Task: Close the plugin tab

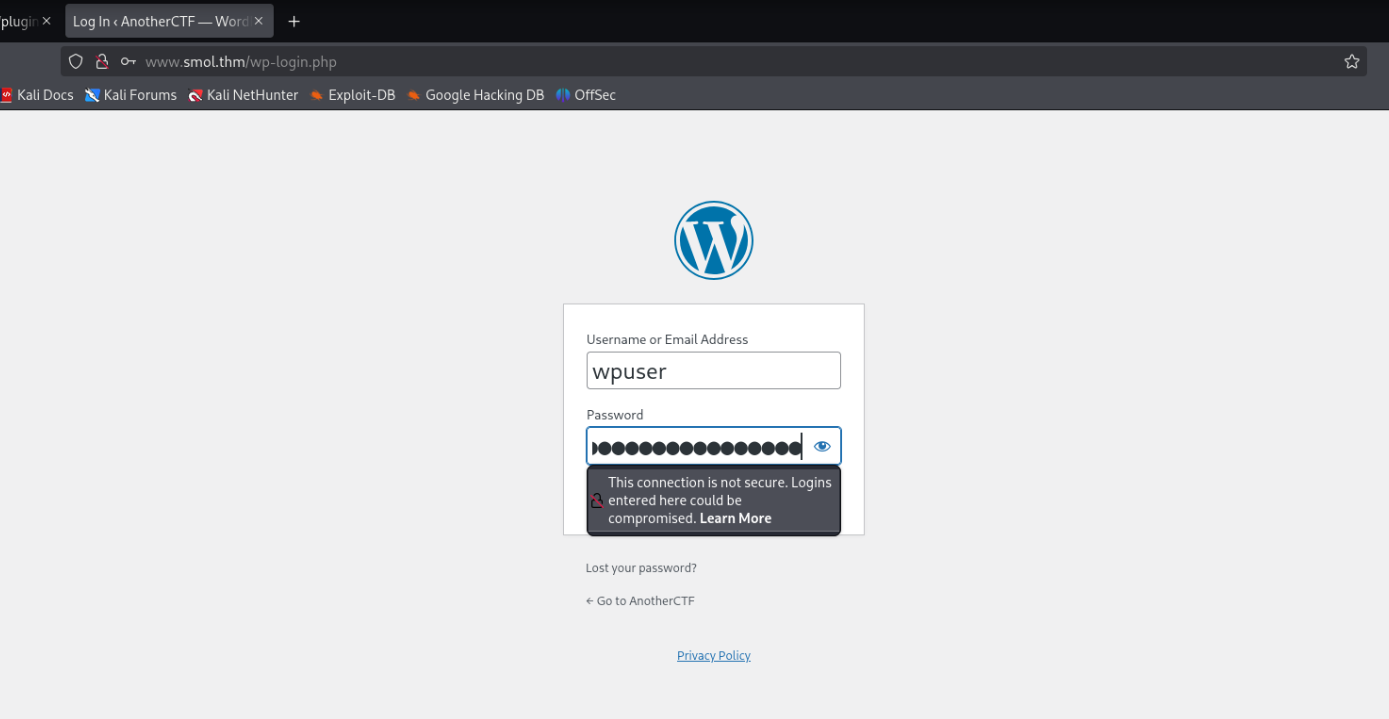Action: click(46, 21)
